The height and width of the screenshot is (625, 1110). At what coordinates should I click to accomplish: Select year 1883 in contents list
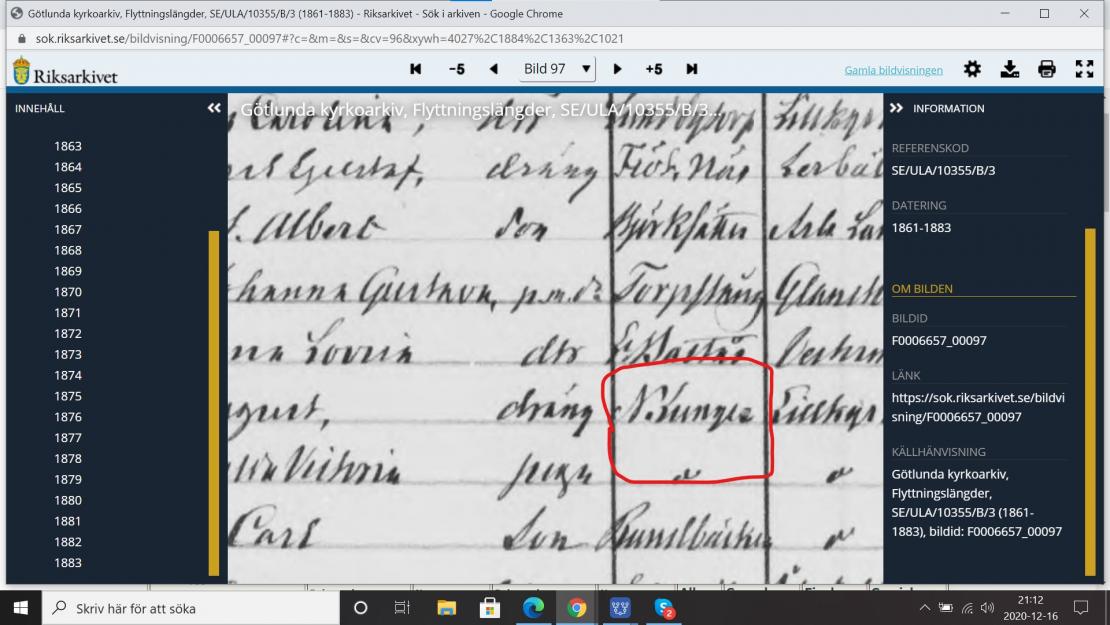[68, 563]
